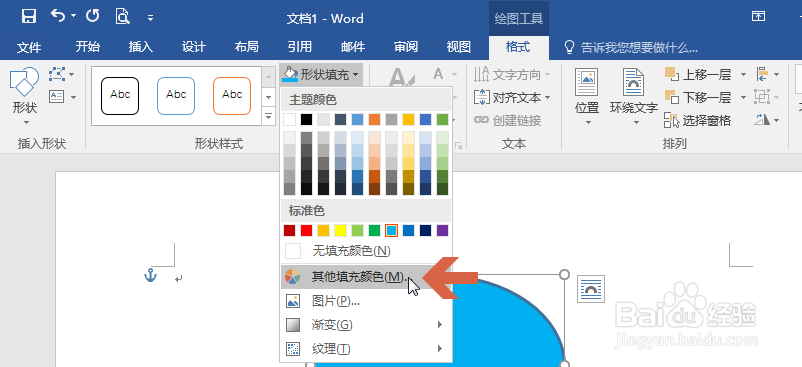Image resolution: width=802 pixels, height=367 pixels.
Task: Open 其他填充颜色(M) menu item
Action: point(366,277)
